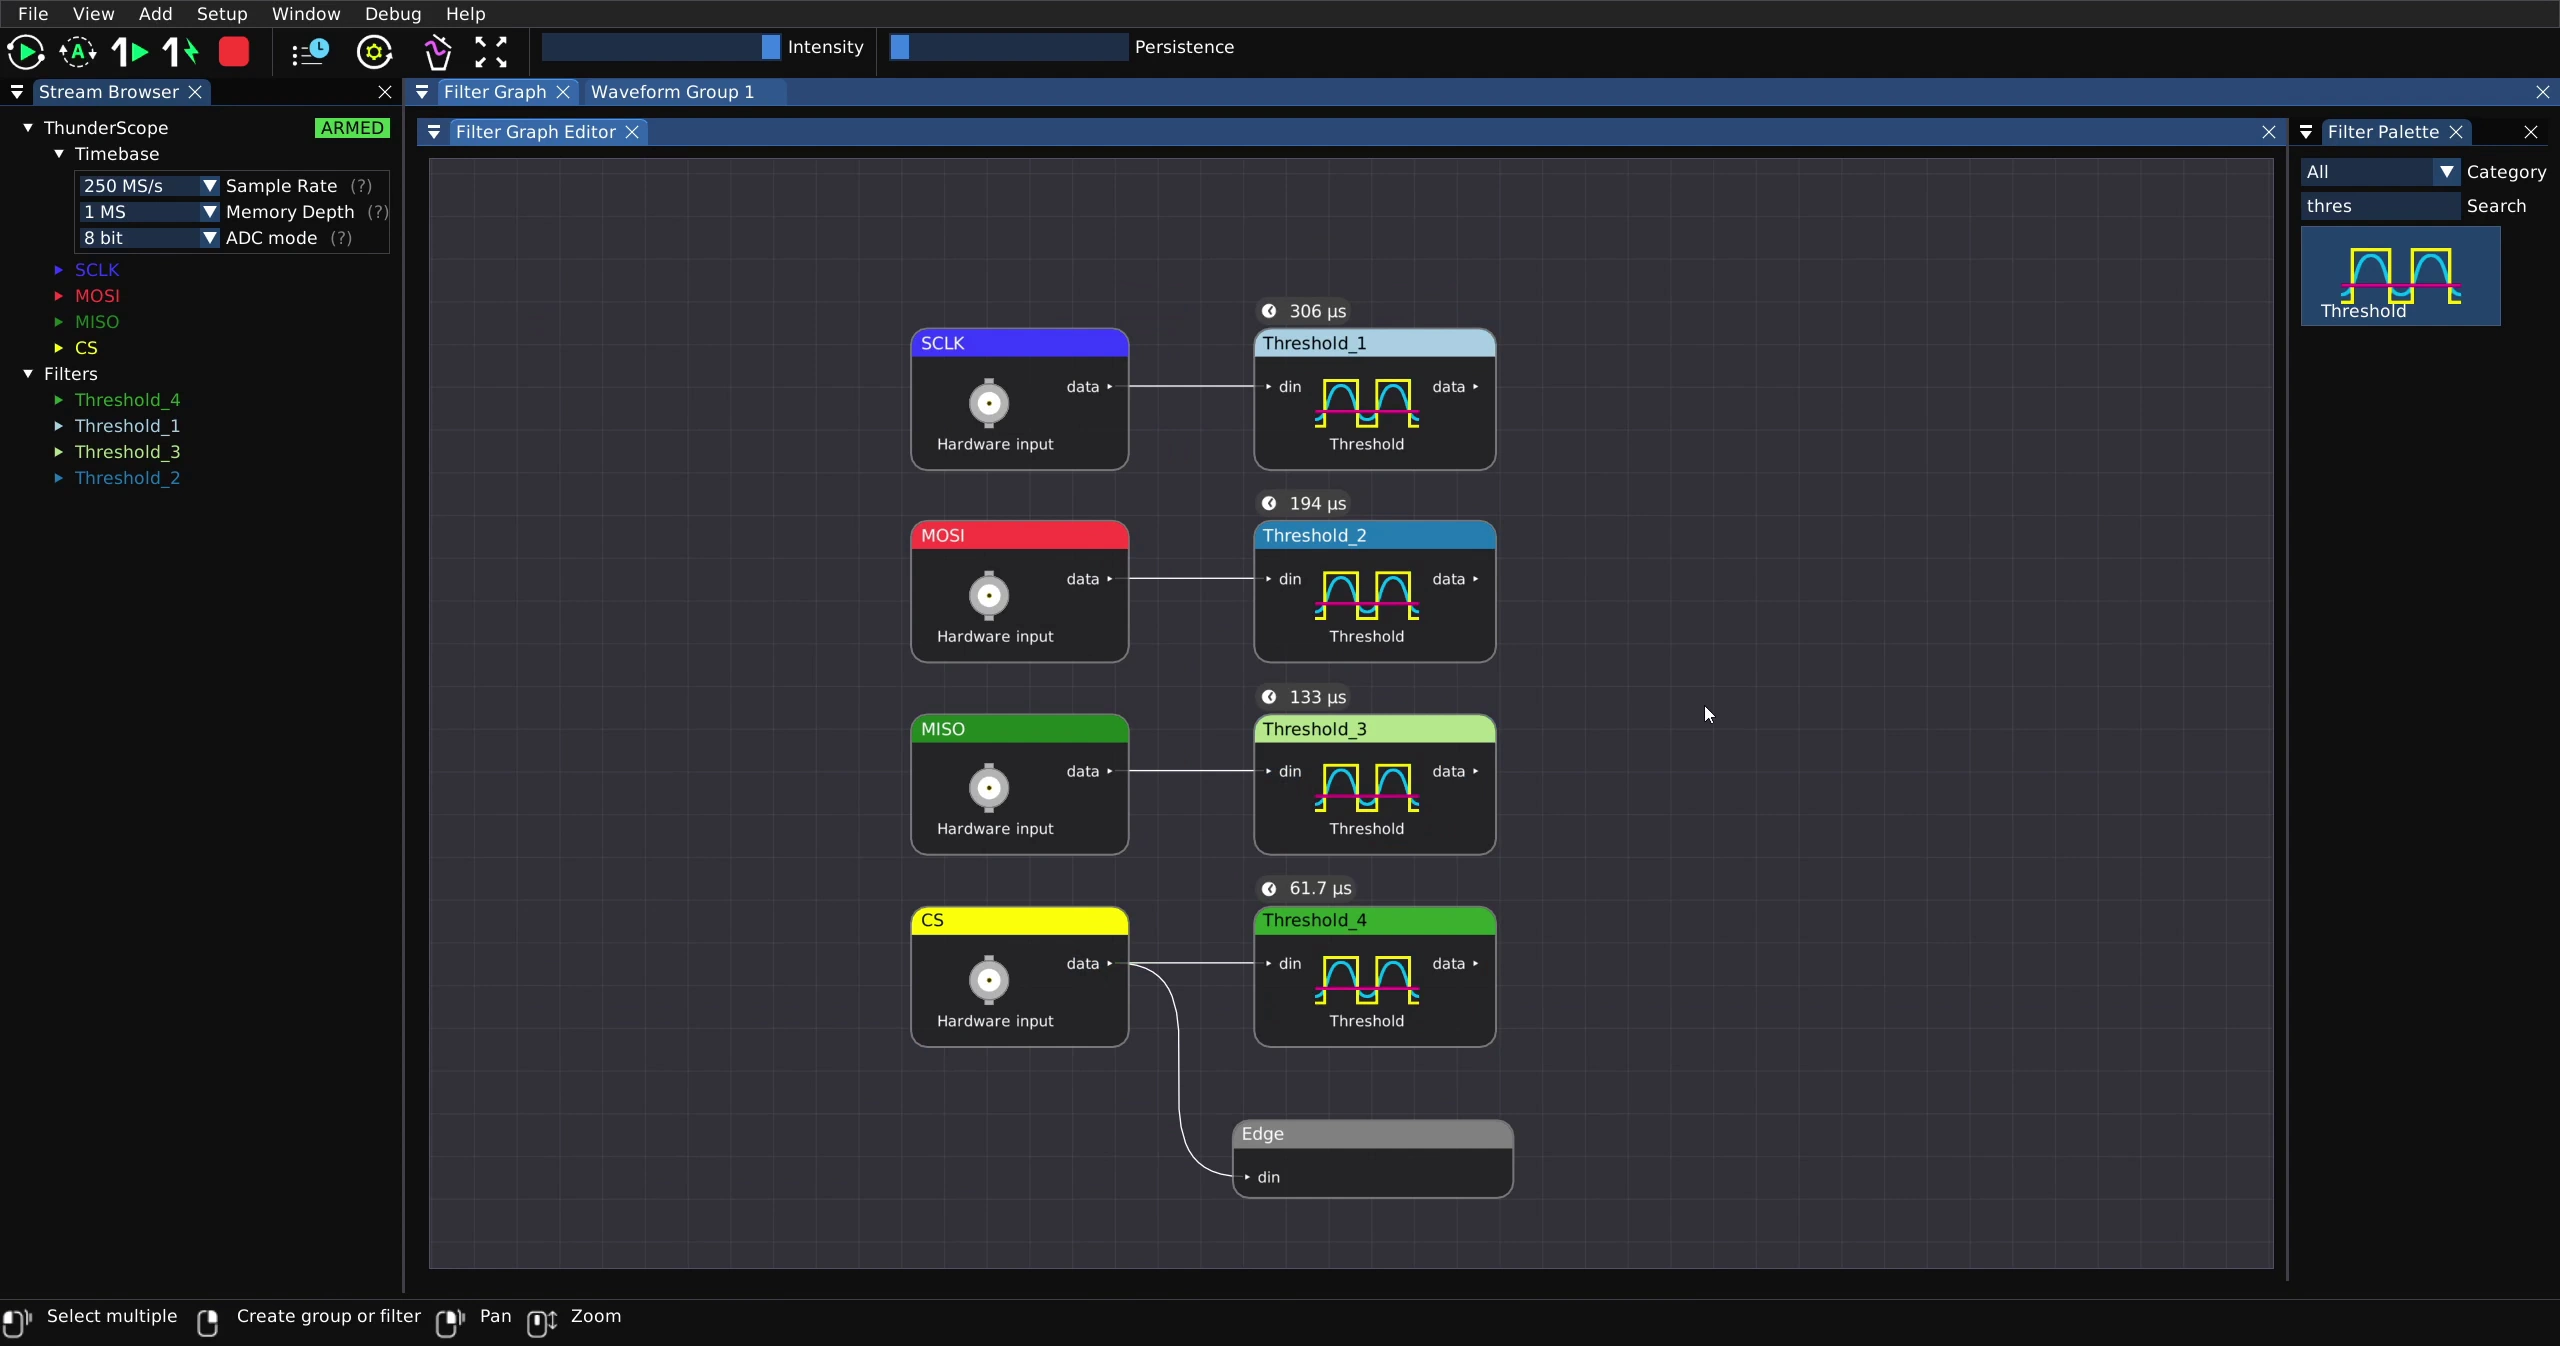2560x1346 pixels.
Task: Open Filter Palette panel menu icon
Action: 2306,132
